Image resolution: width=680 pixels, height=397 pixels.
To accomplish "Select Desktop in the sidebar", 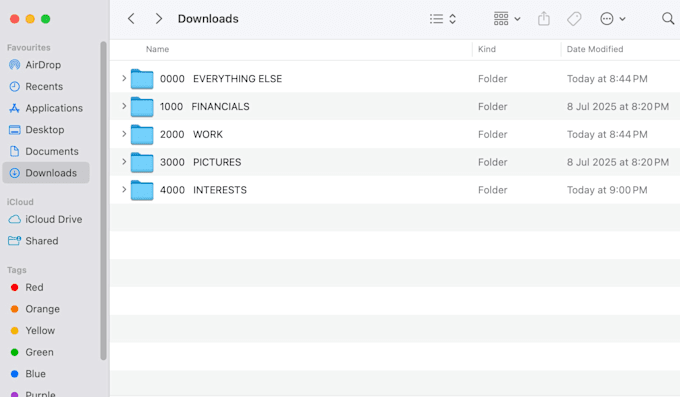I will [46, 130].
